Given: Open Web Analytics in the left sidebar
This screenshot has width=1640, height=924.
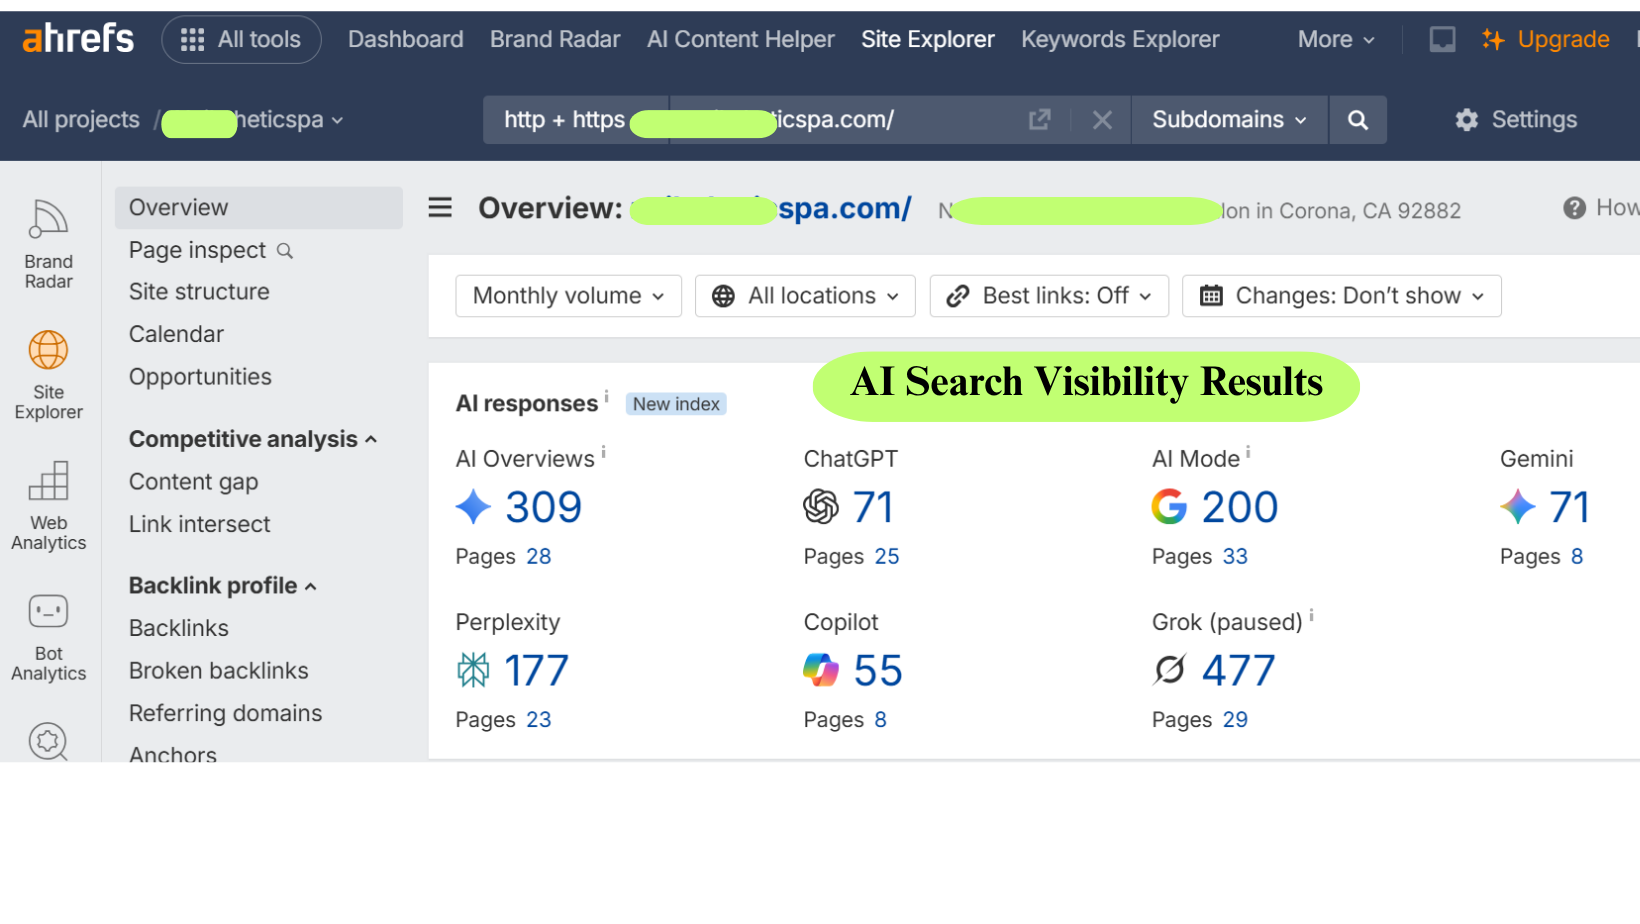Looking at the screenshot, I should (49, 506).
